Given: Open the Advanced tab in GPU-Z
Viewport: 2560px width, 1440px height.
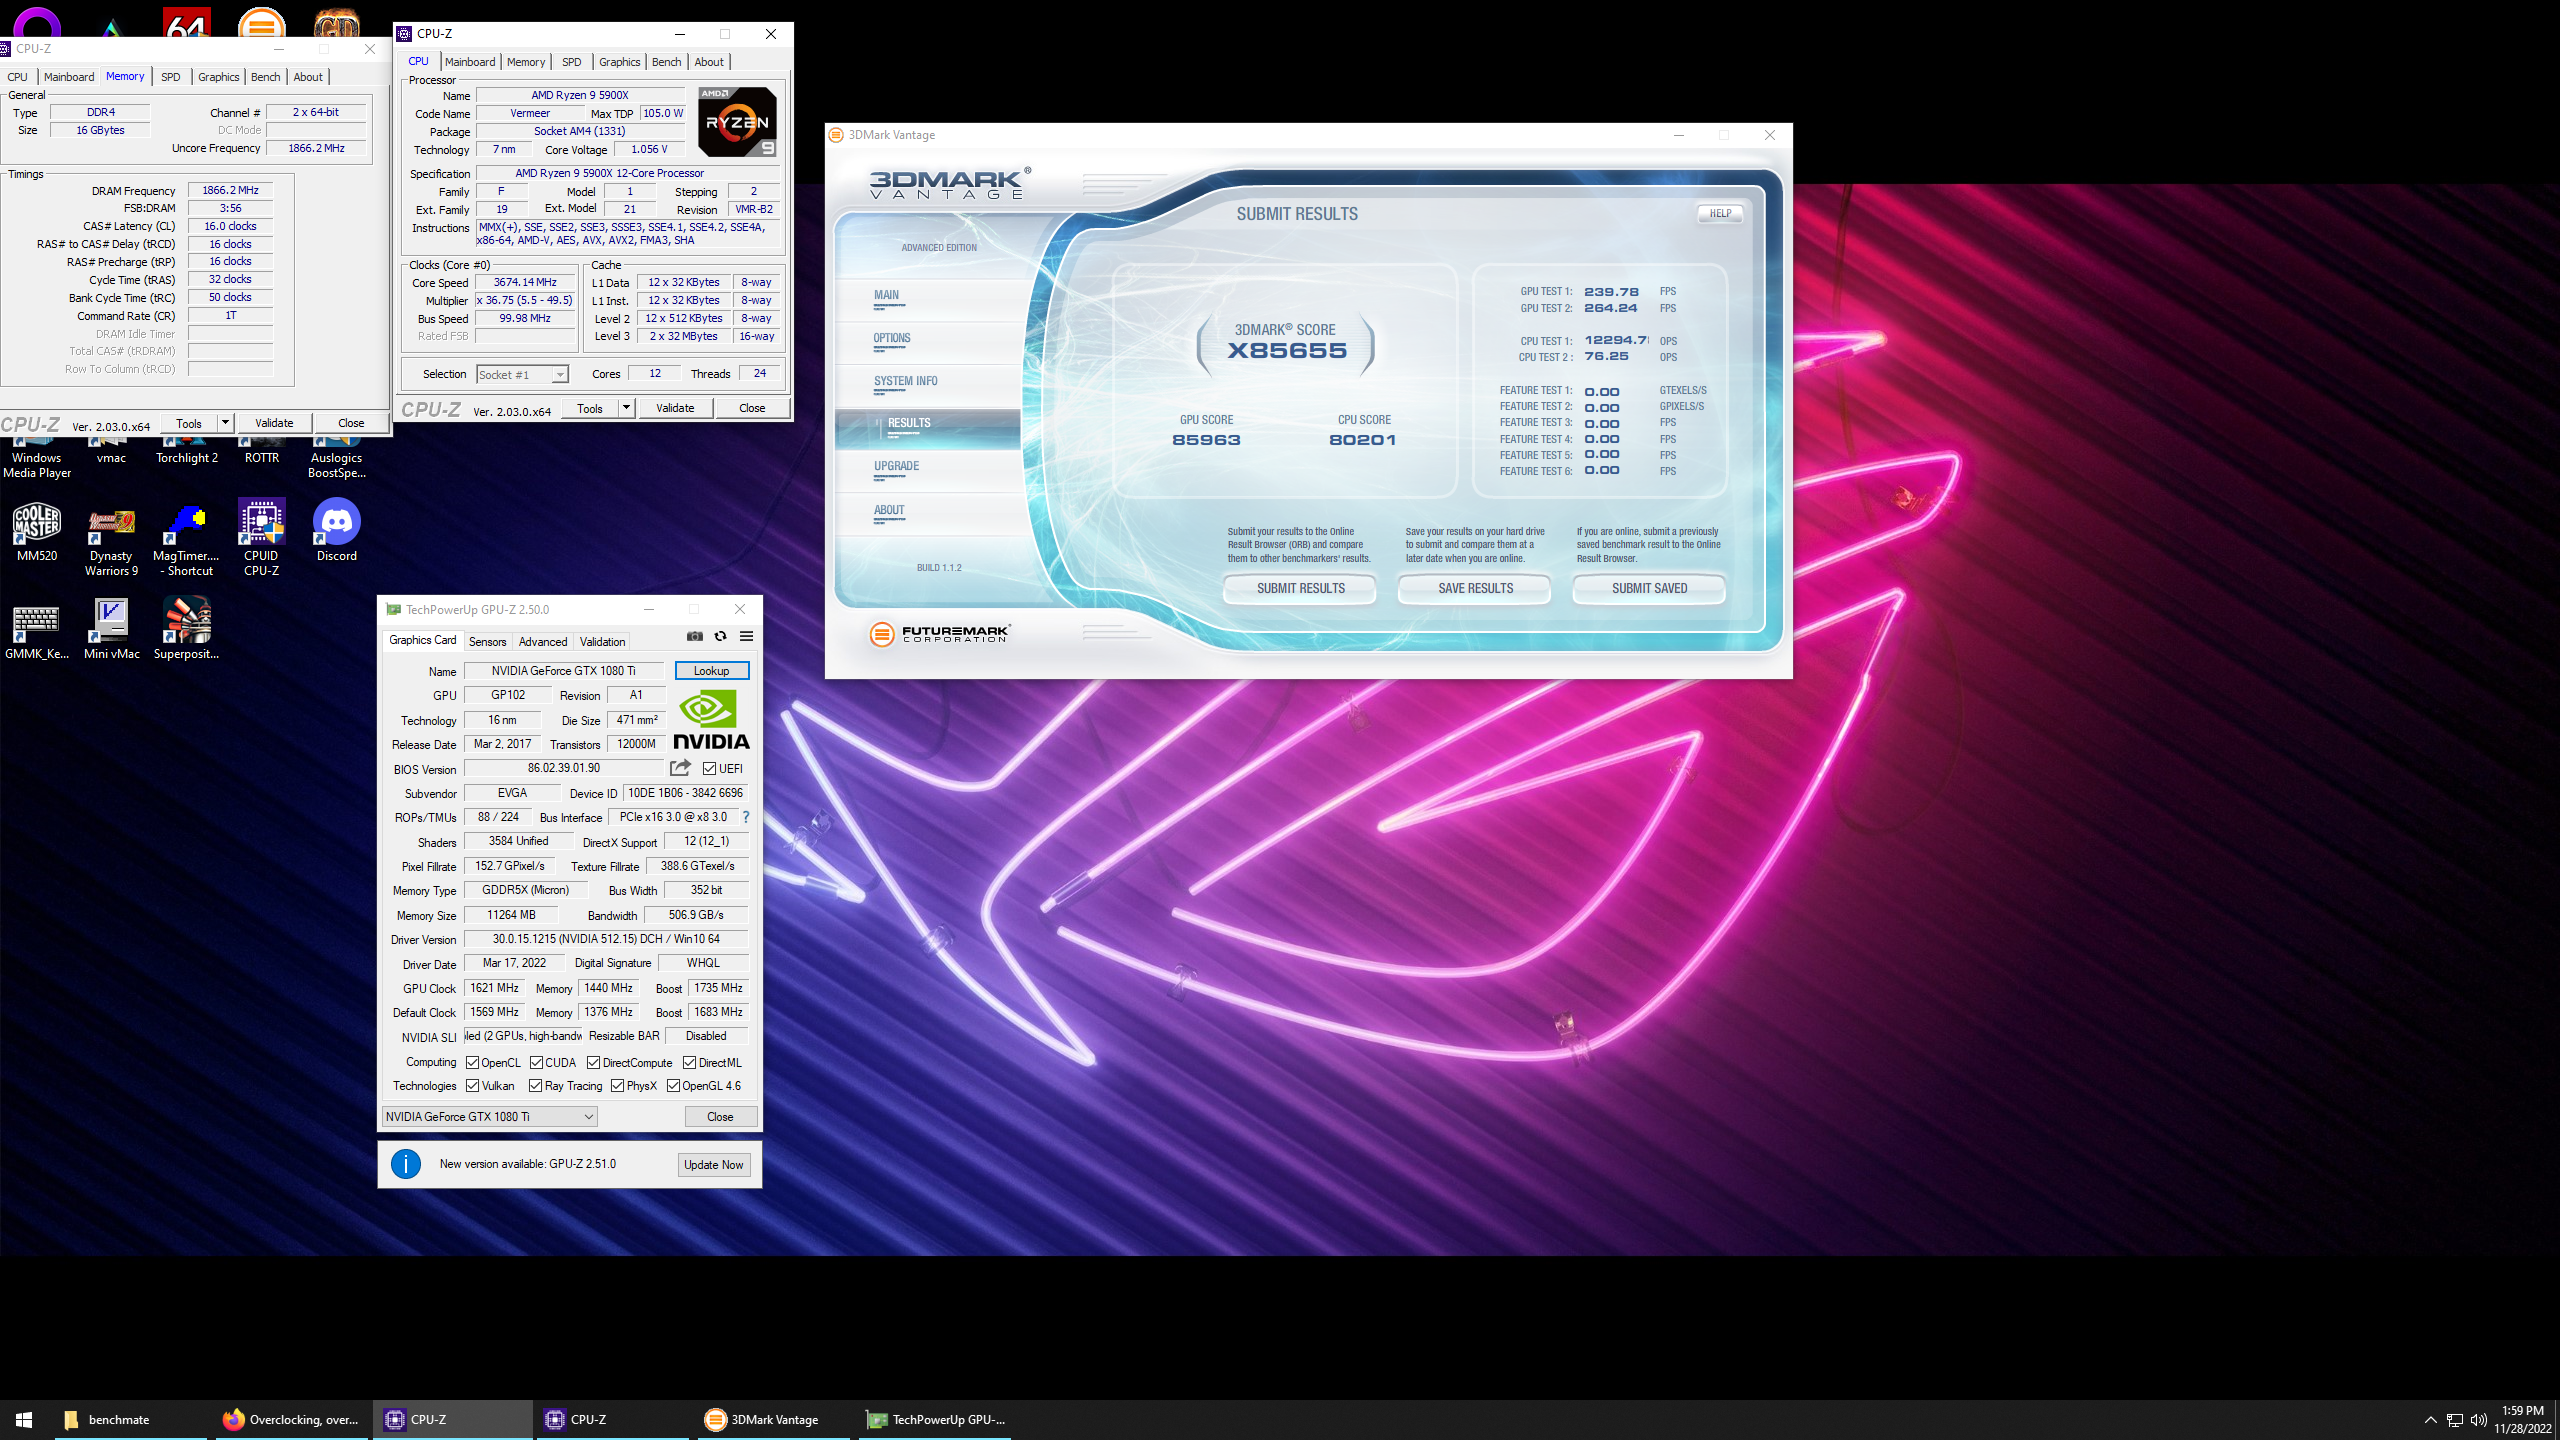Looking at the screenshot, I should click(x=543, y=642).
